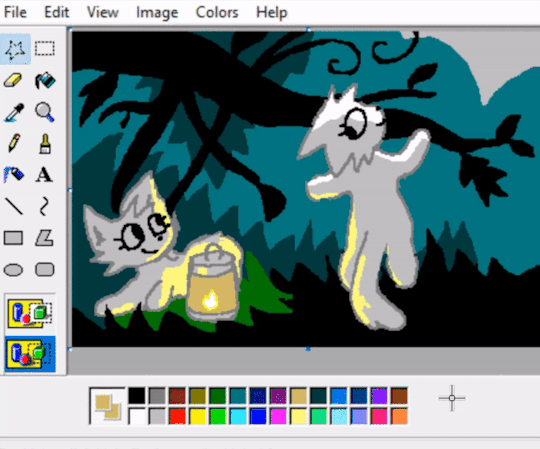This screenshot has width=540, height=449.
Task: Choose the bright green swatch
Action: (218, 416)
